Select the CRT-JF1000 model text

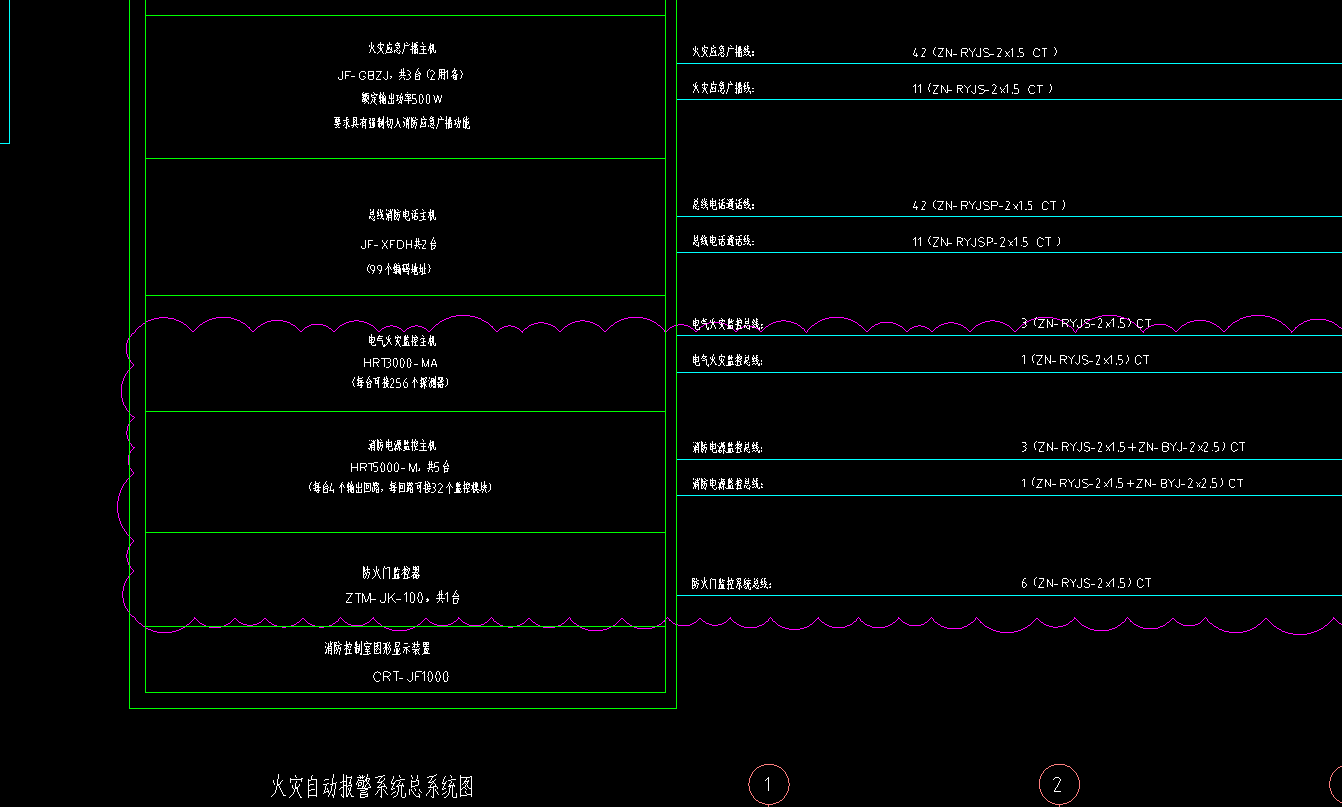coord(411,677)
